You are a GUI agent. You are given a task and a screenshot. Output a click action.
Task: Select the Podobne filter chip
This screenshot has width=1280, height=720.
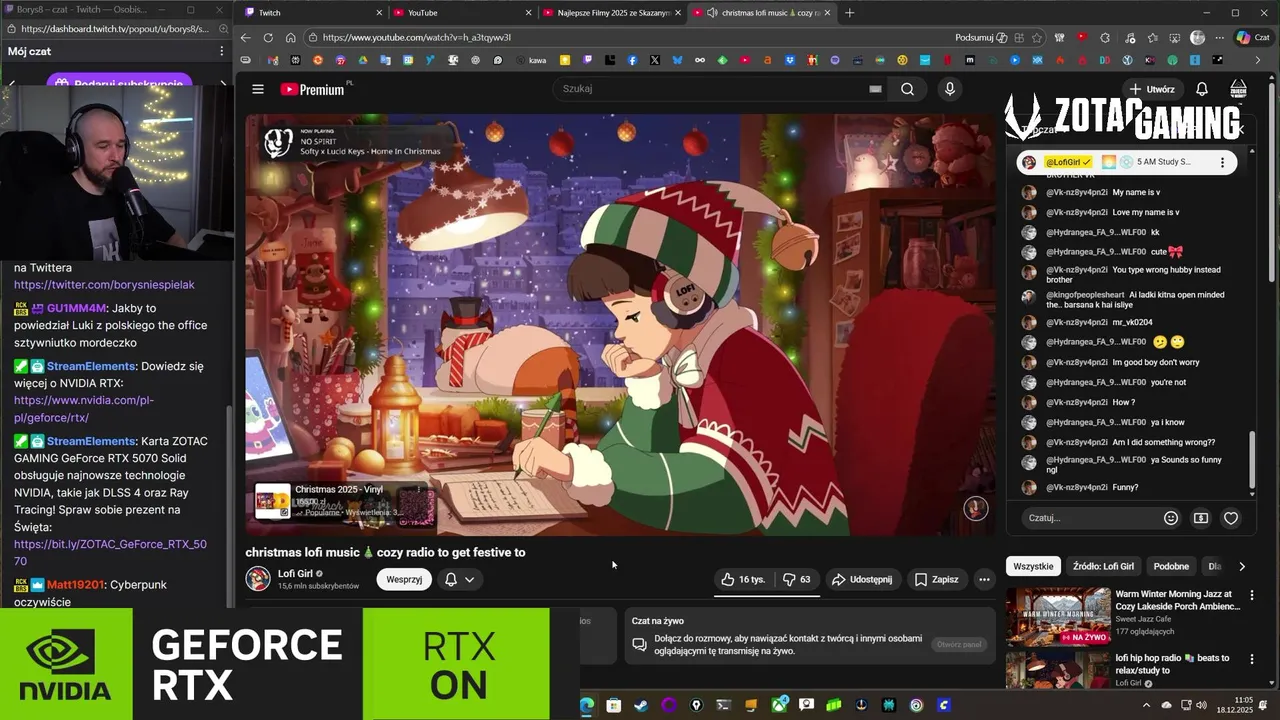click(x=1171, y=566)
